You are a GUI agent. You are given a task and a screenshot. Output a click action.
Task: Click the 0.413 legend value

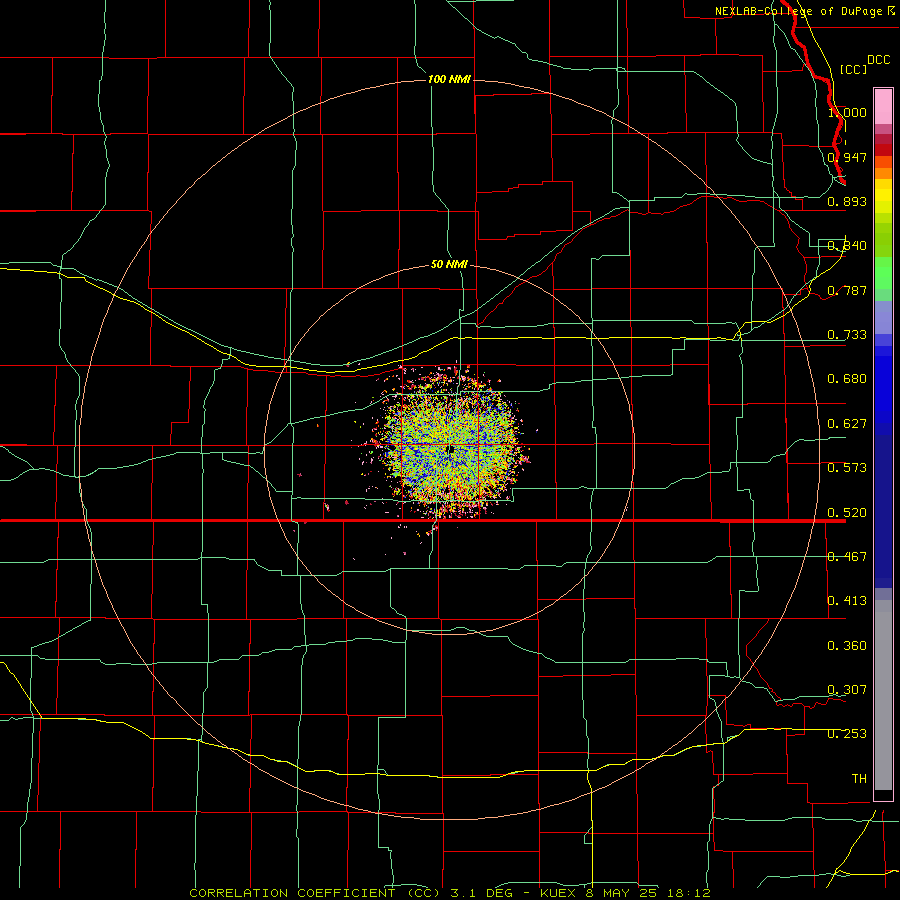[x=847, y=601]
